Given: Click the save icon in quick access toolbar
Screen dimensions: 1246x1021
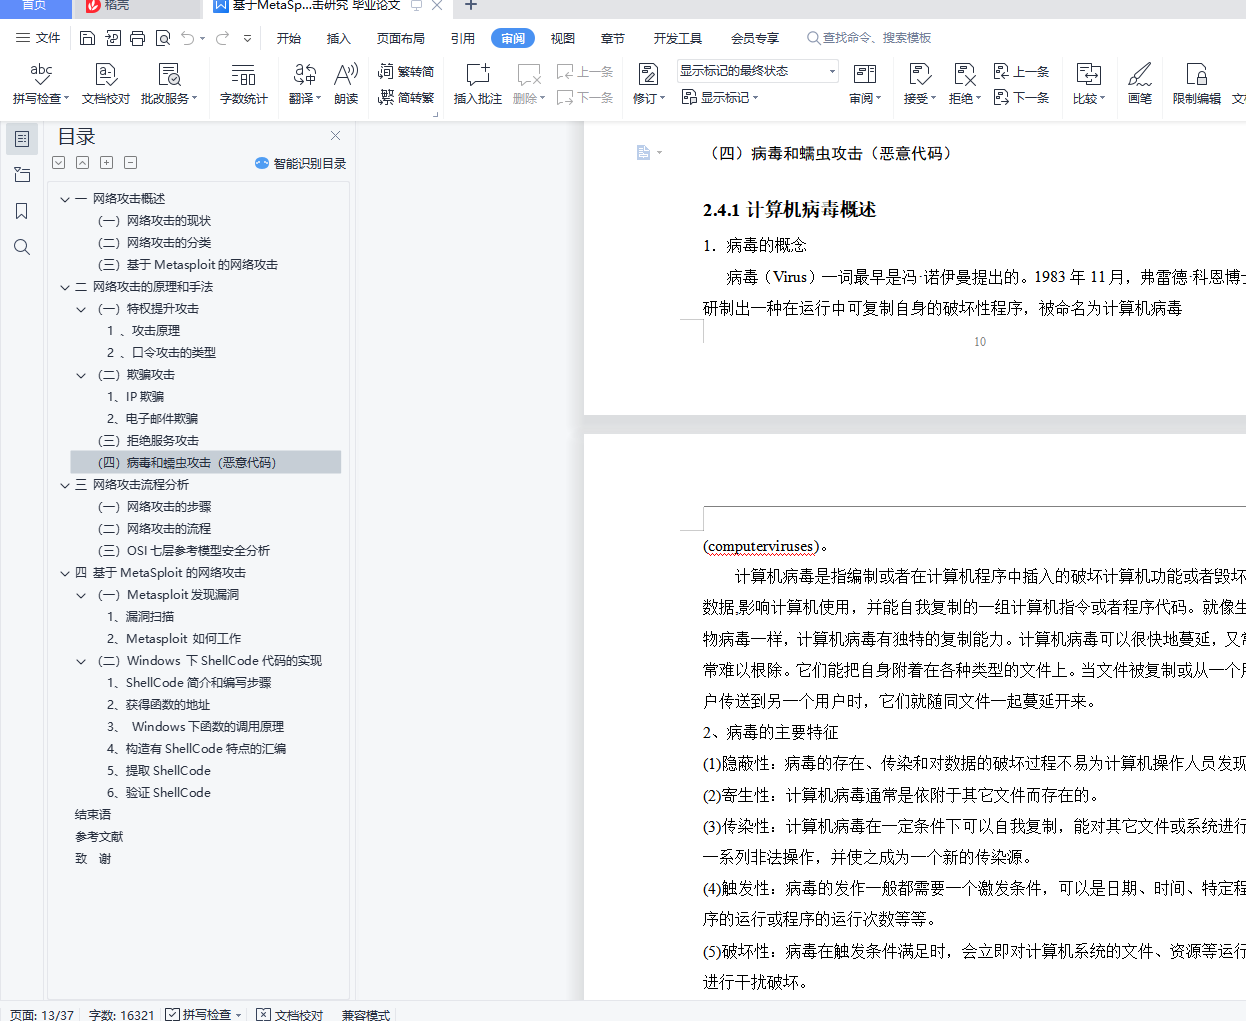Looking at the screenshot, I should pos(88,38).
